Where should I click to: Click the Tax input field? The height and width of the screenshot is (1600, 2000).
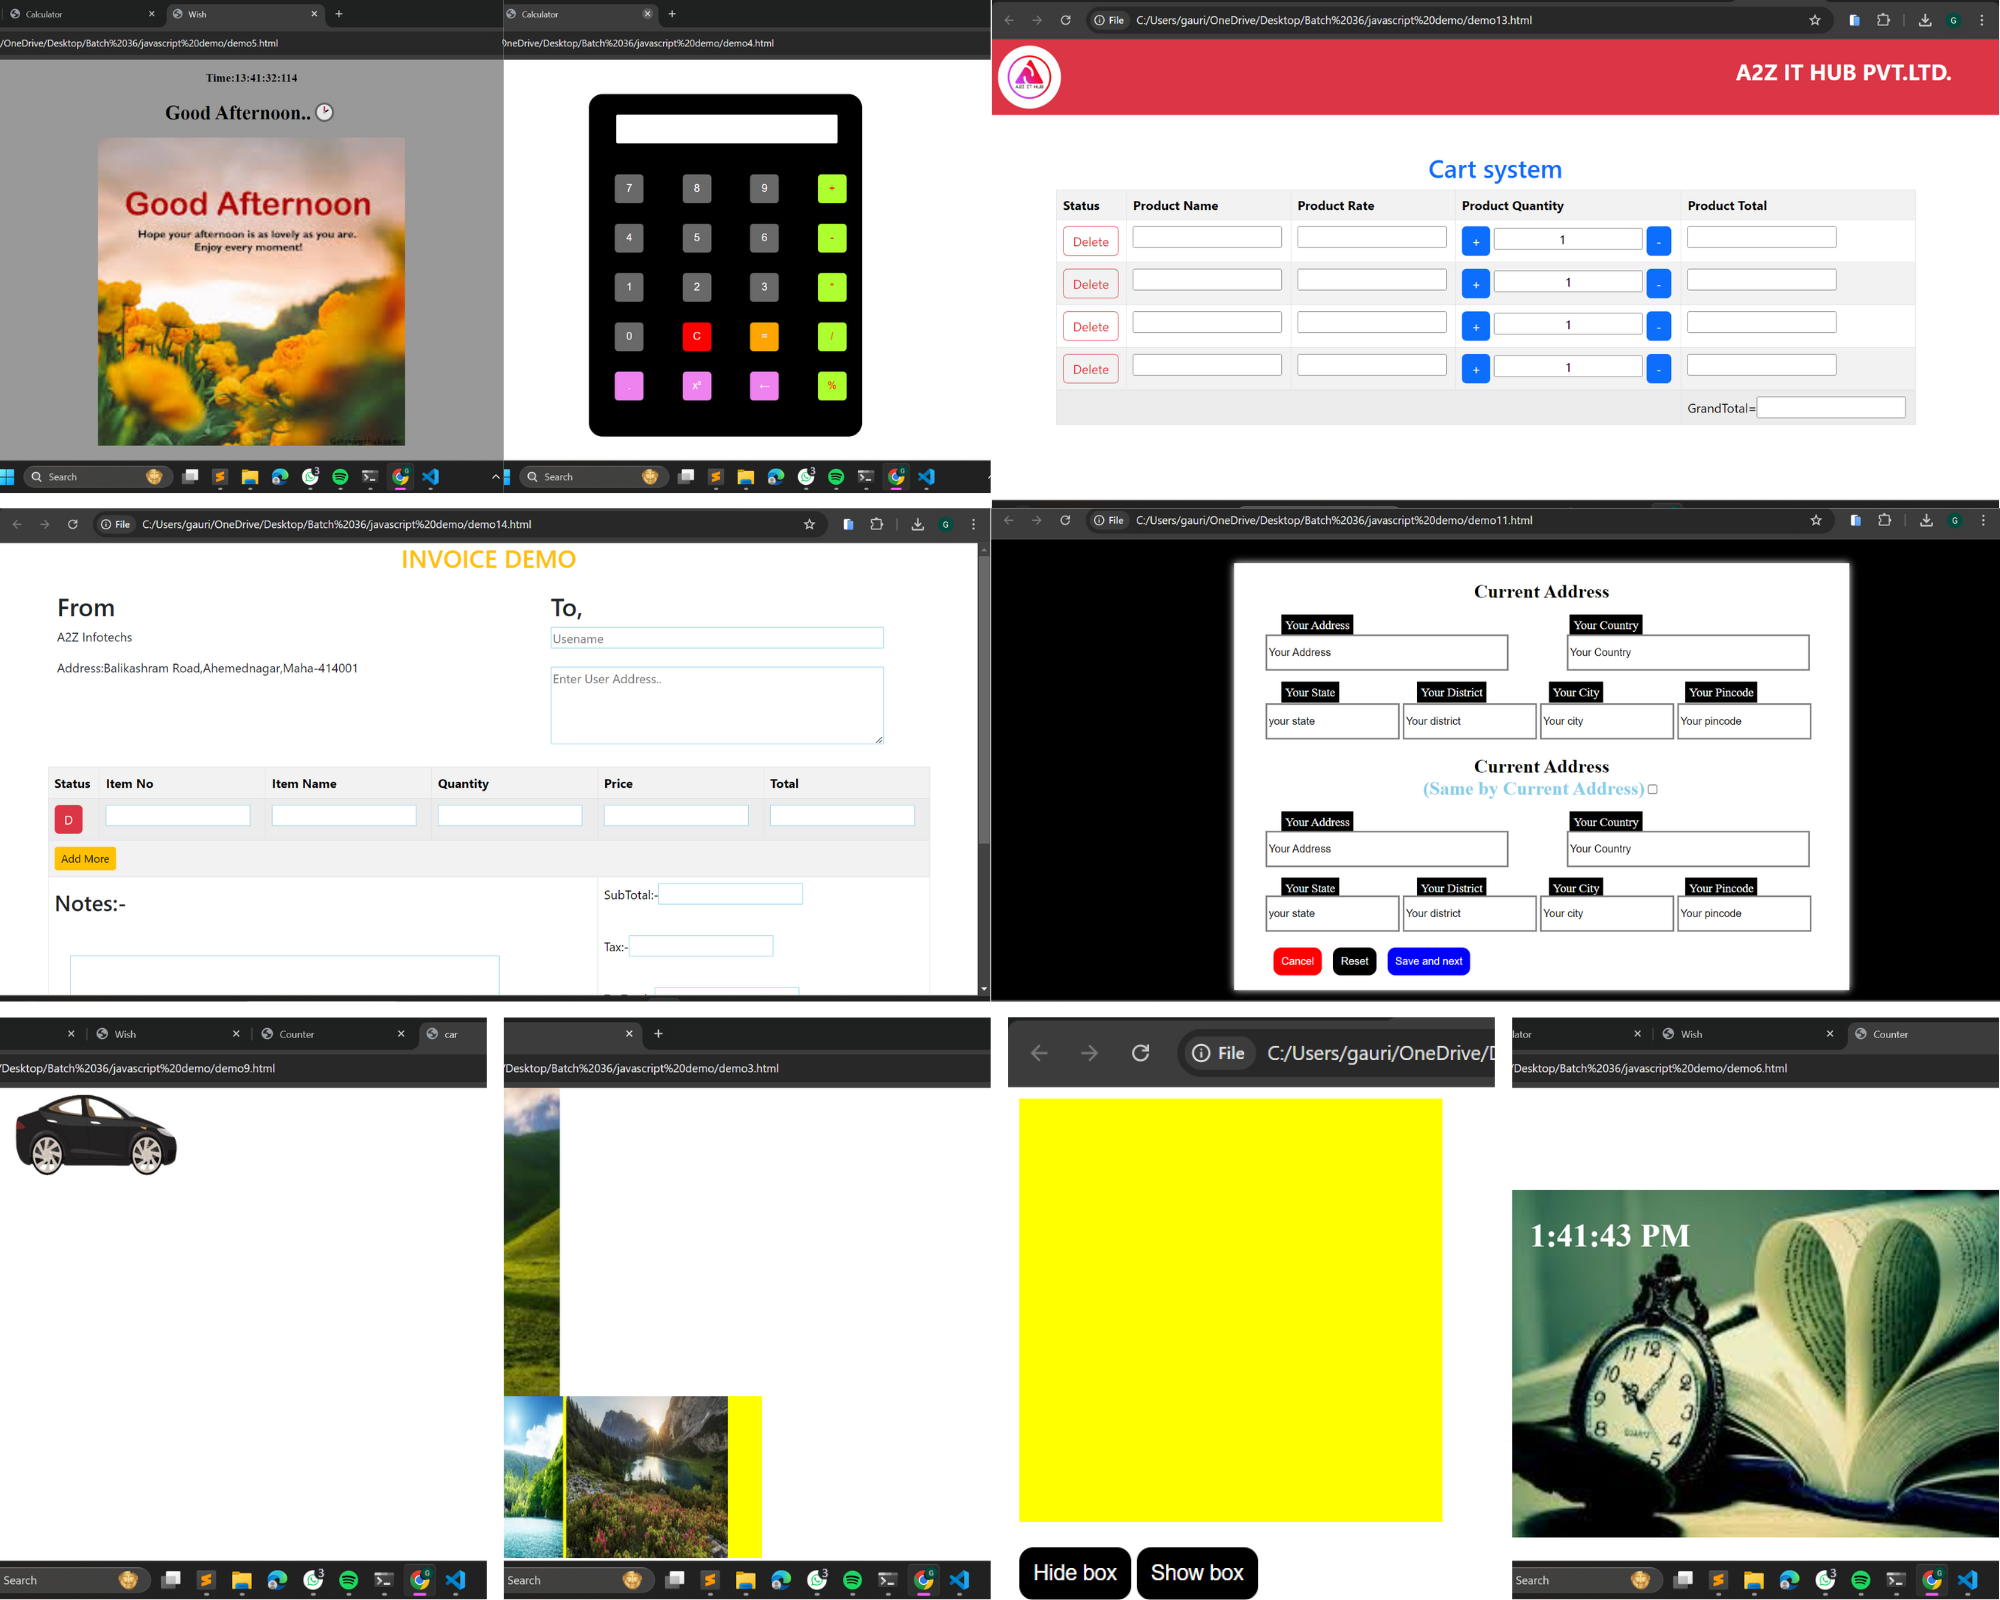tap(701, 946)
